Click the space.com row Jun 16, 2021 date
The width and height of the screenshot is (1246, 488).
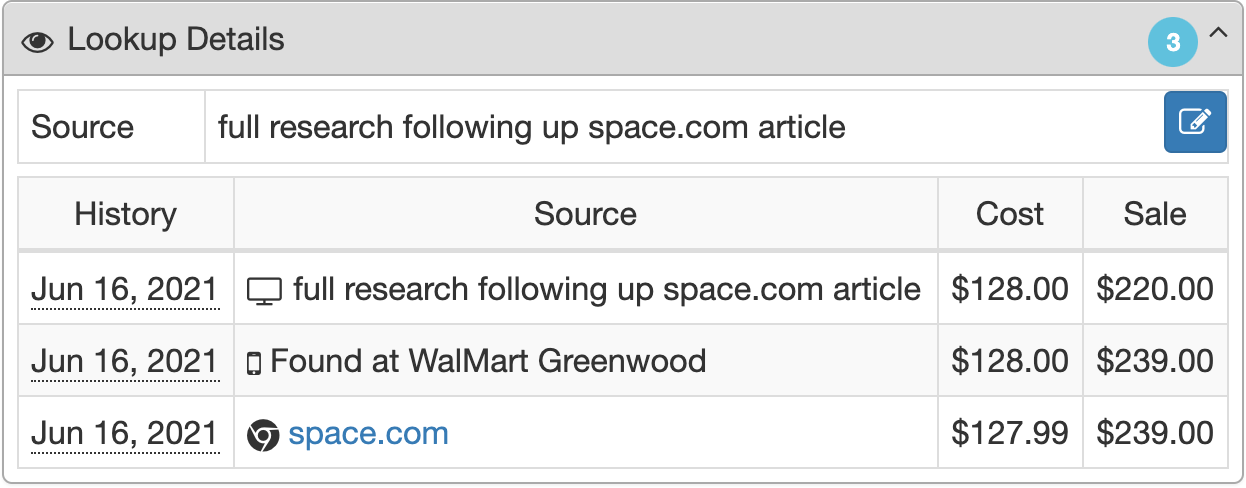coord(125,433)
